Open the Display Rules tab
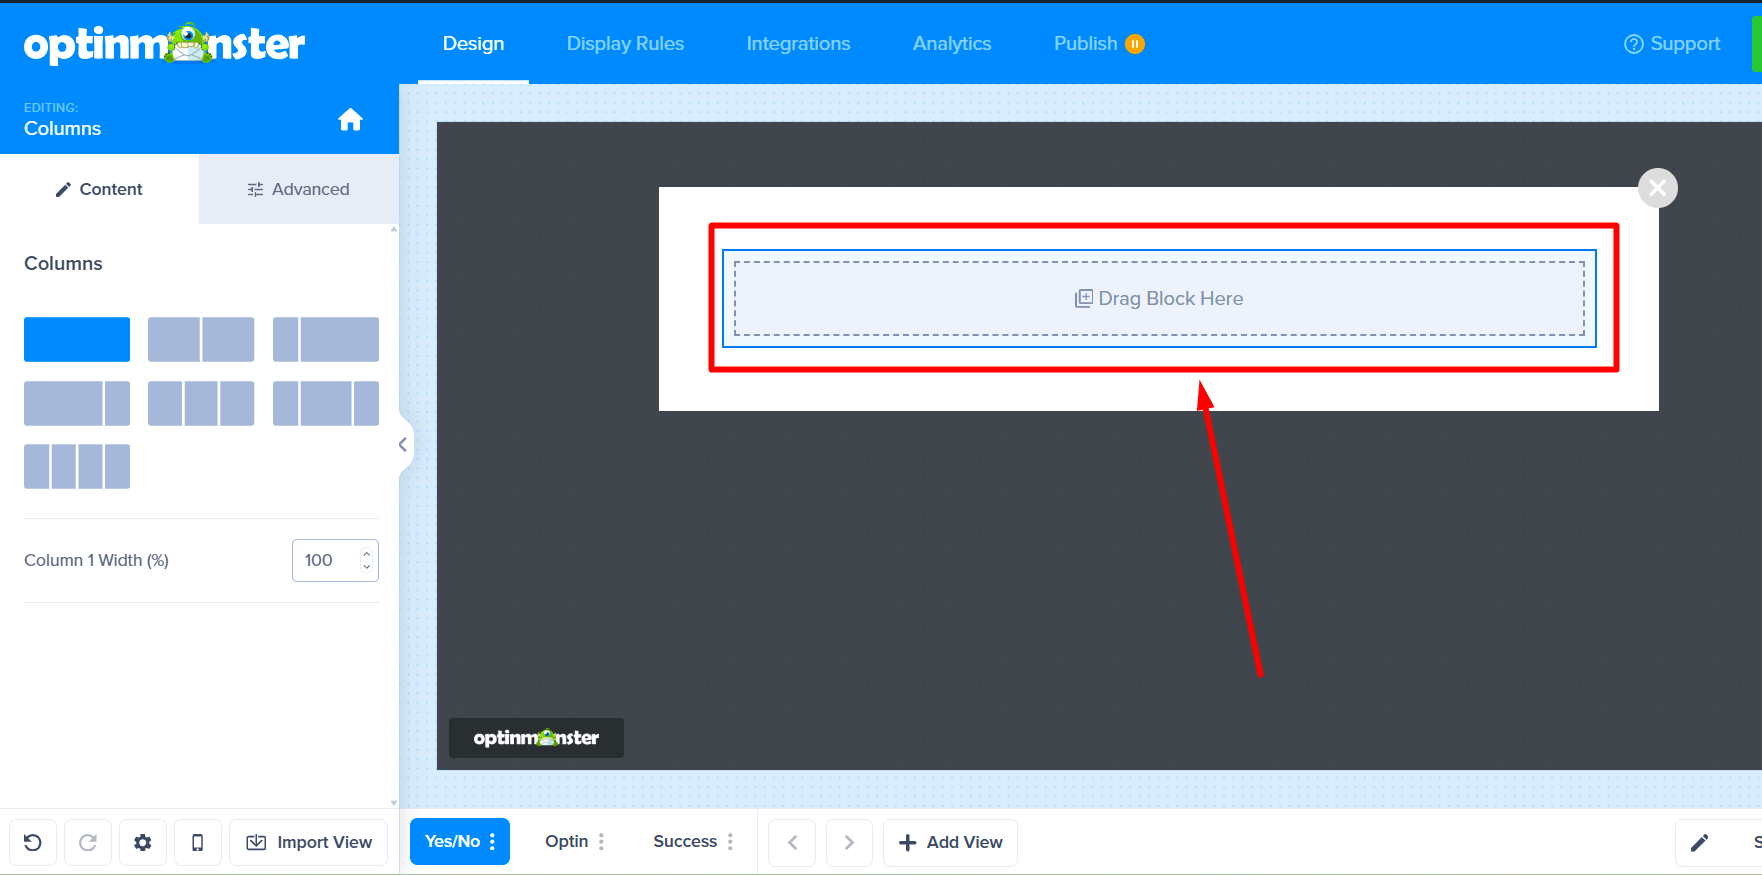Viewport: 1762px width, 875px height. (625, 44)
